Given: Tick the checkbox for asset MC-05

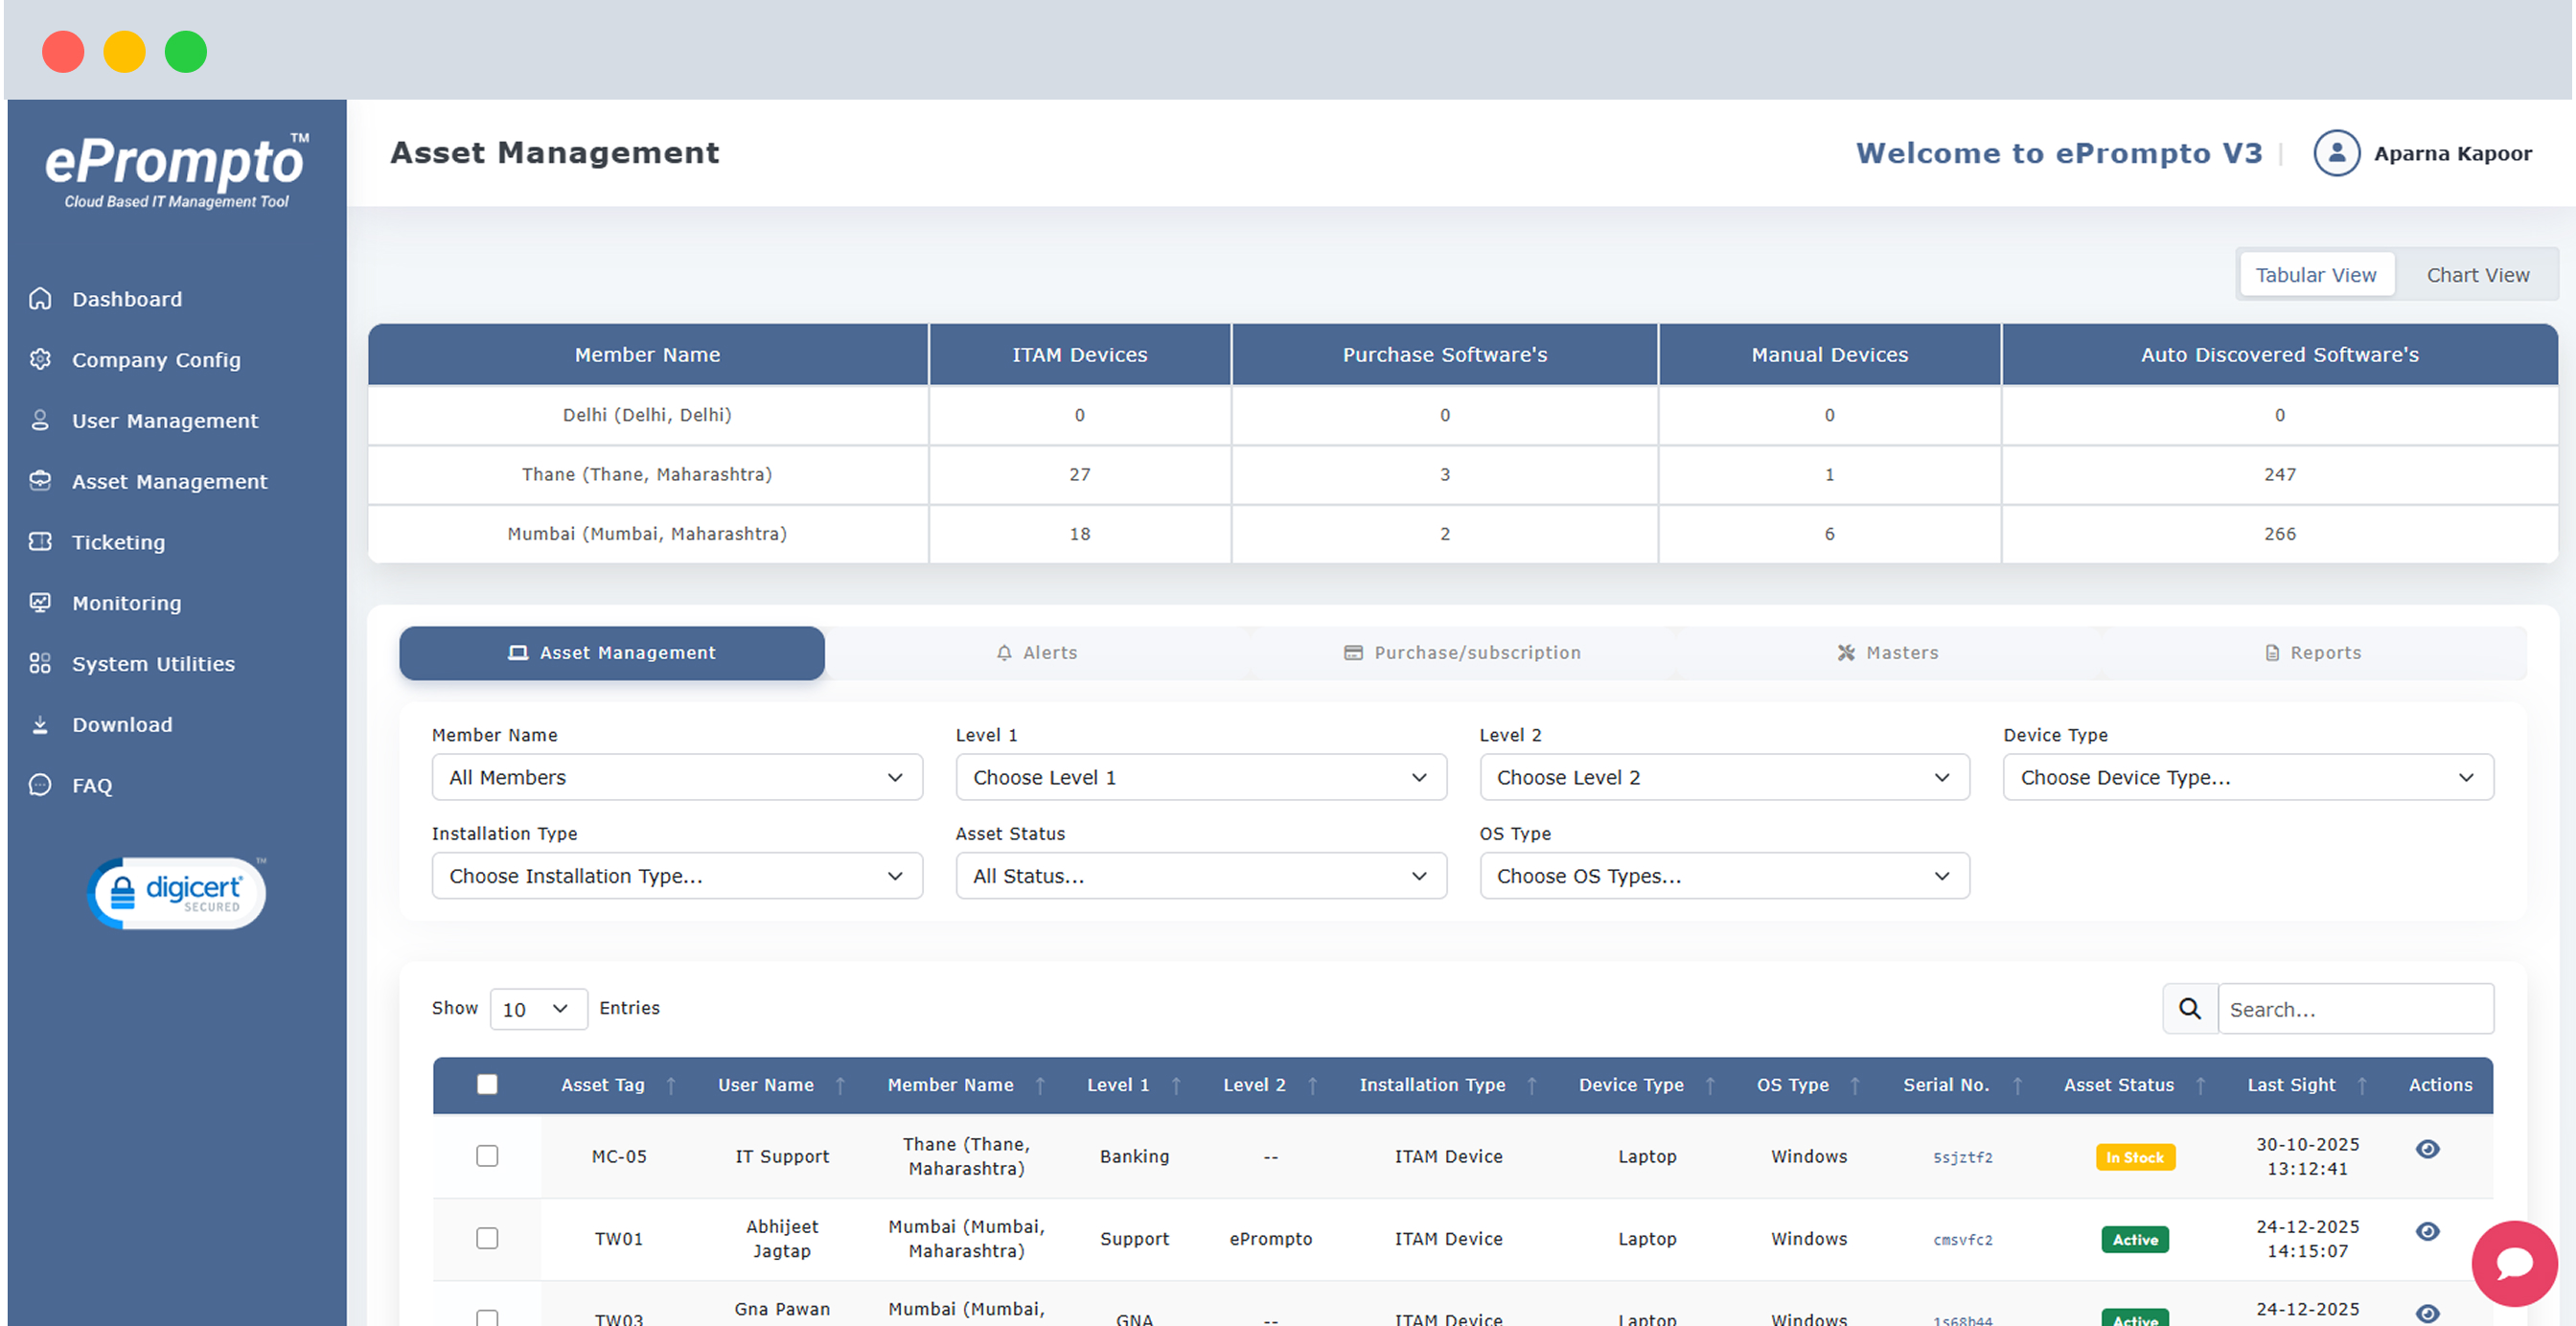Looking at the screenshot, I should [x=487, y=1156].
